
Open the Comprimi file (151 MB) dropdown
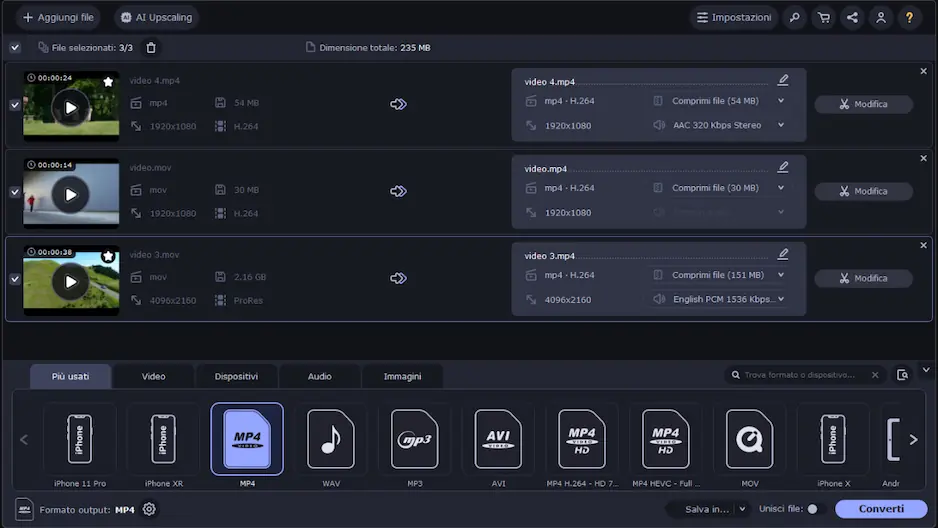[x=780, y=275]
